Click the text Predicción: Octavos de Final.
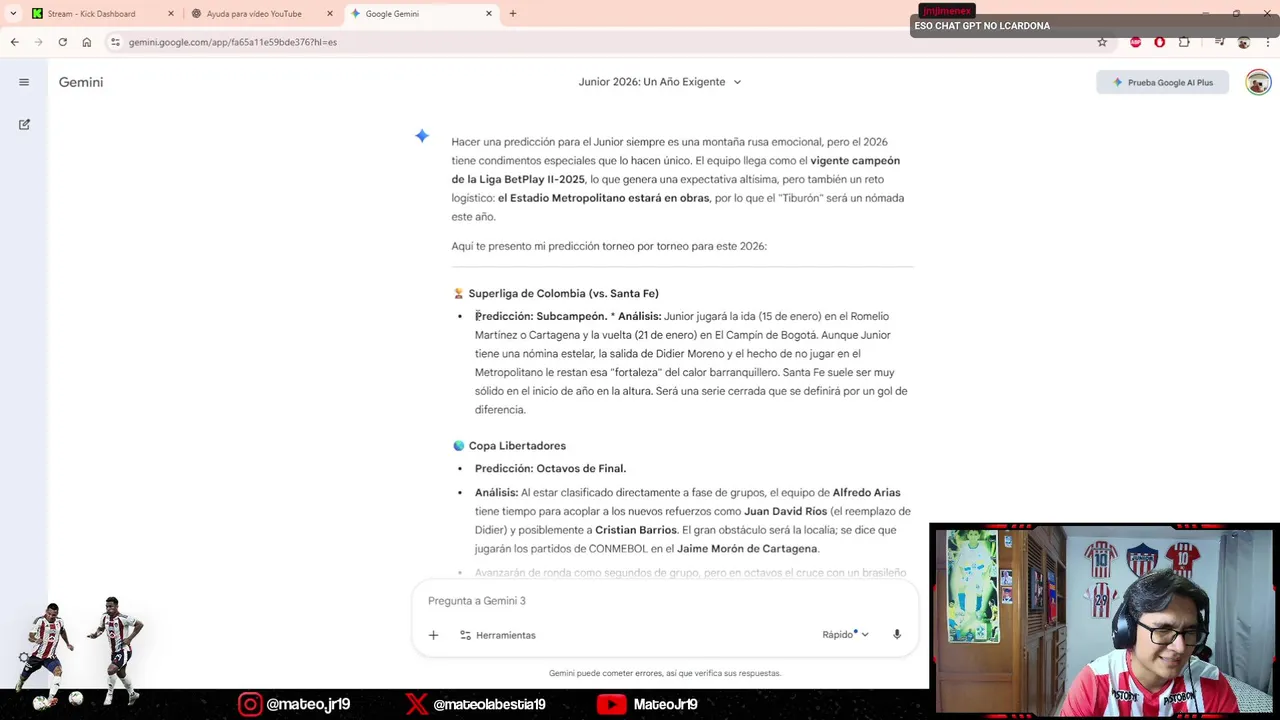 point(550,469)
